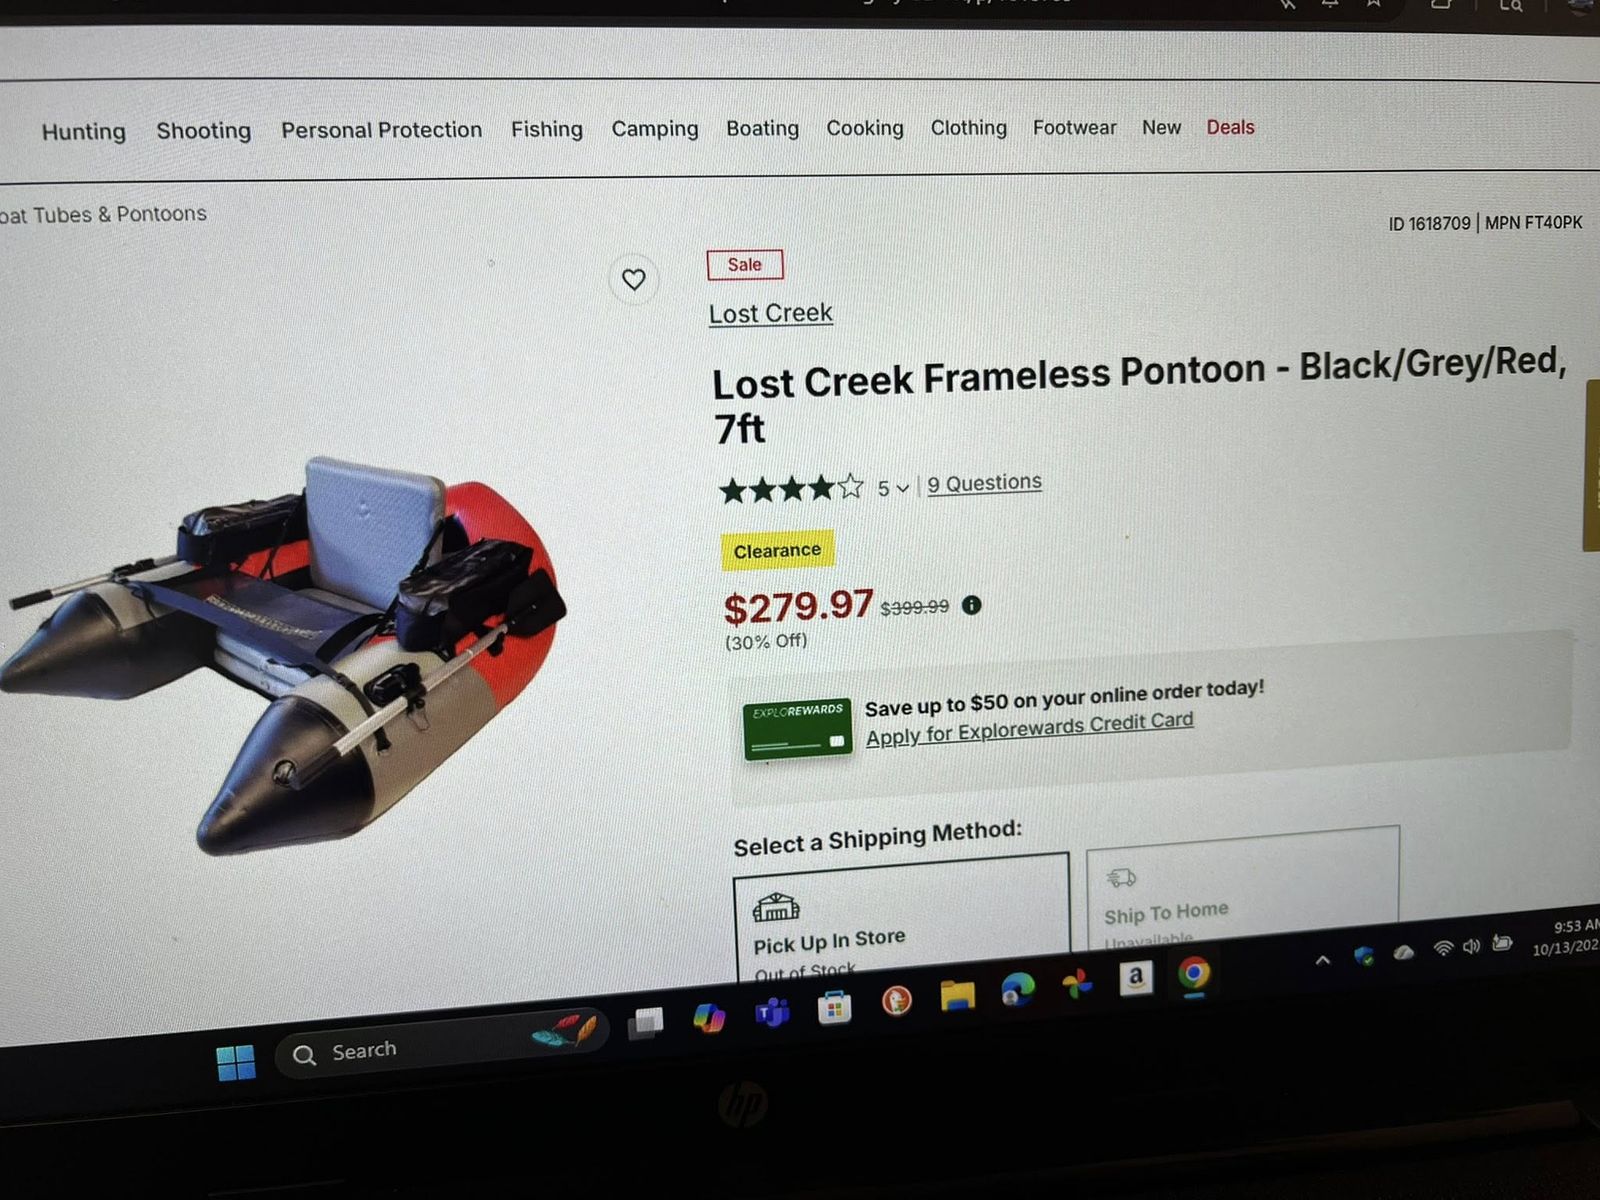The height and width of the screenshot is (1200, 1600).
Task: Click the pontoon boat product image
Action: pos(285,650)
